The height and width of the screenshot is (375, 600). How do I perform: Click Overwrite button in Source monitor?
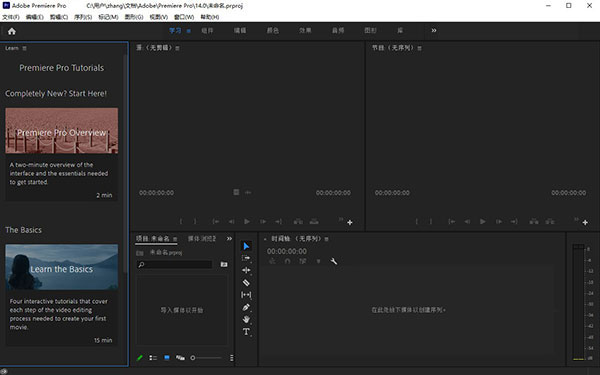(x=314, y=221)
